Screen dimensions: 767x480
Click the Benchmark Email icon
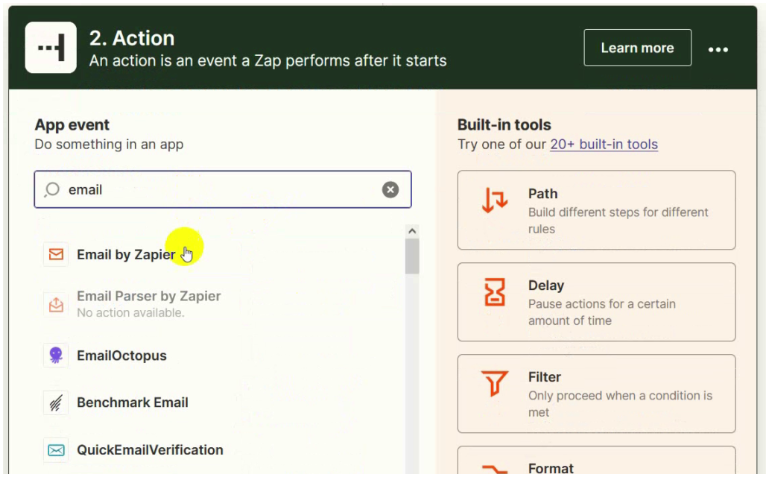pyautogui.click(x=56, y=403)
